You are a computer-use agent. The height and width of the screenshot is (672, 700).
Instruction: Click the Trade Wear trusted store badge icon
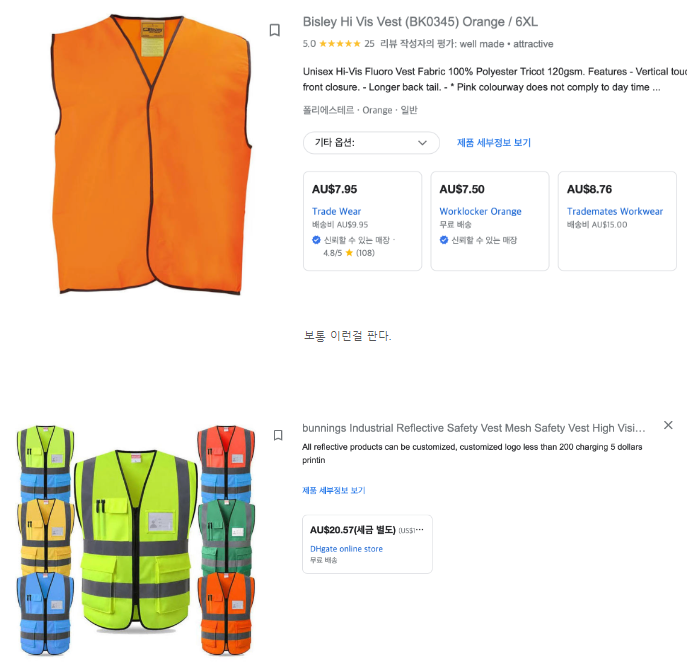[316, 240]
